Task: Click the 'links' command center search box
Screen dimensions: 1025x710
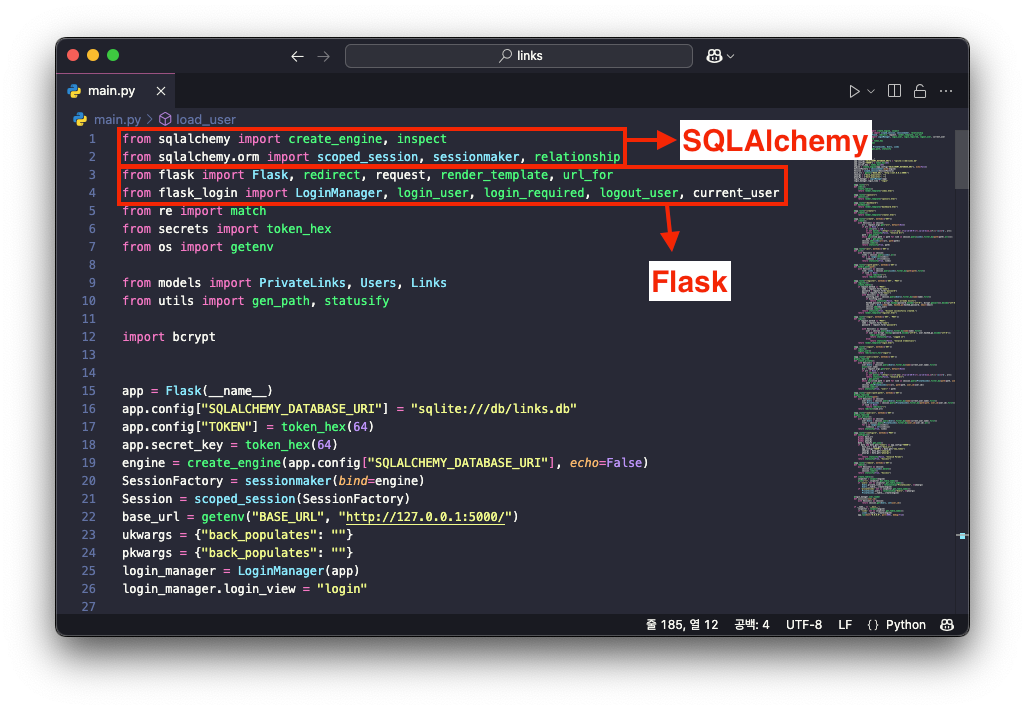Action: pos(518,56)
